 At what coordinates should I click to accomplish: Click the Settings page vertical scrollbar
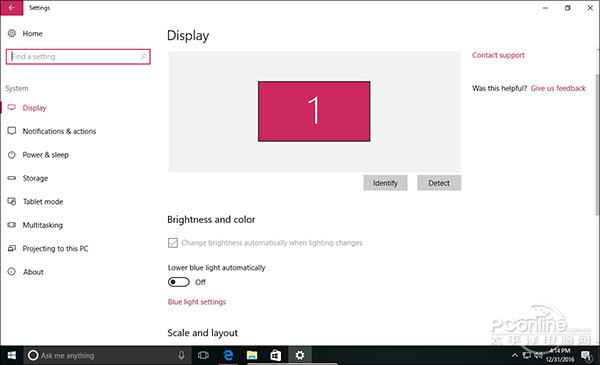597,144
